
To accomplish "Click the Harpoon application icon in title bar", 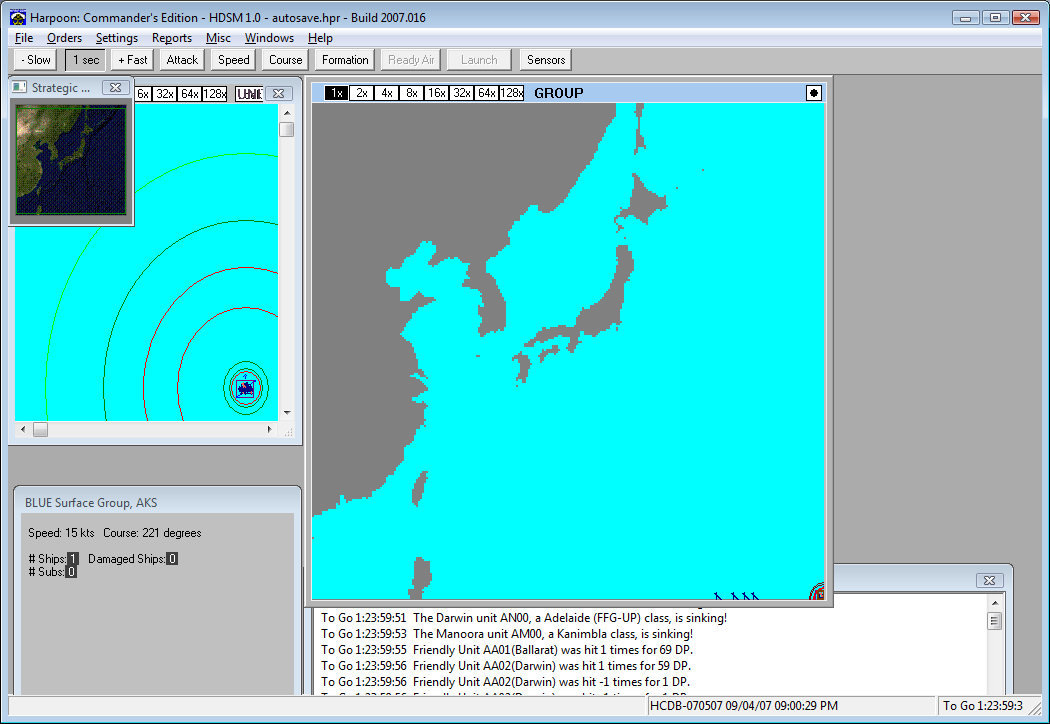I will (17, 17).
